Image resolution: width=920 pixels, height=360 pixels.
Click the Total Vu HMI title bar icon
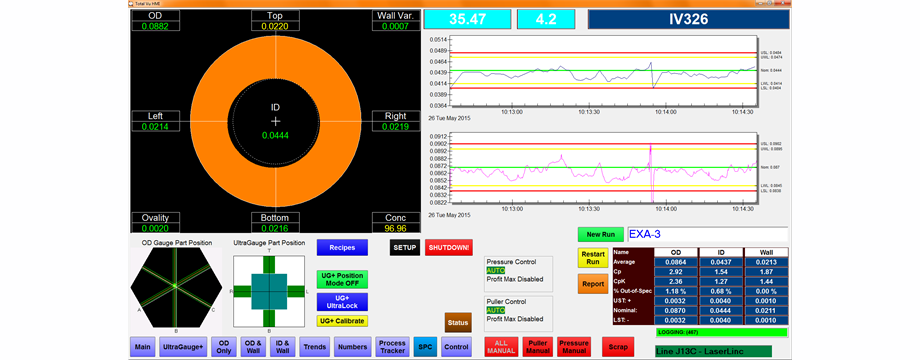131,3
